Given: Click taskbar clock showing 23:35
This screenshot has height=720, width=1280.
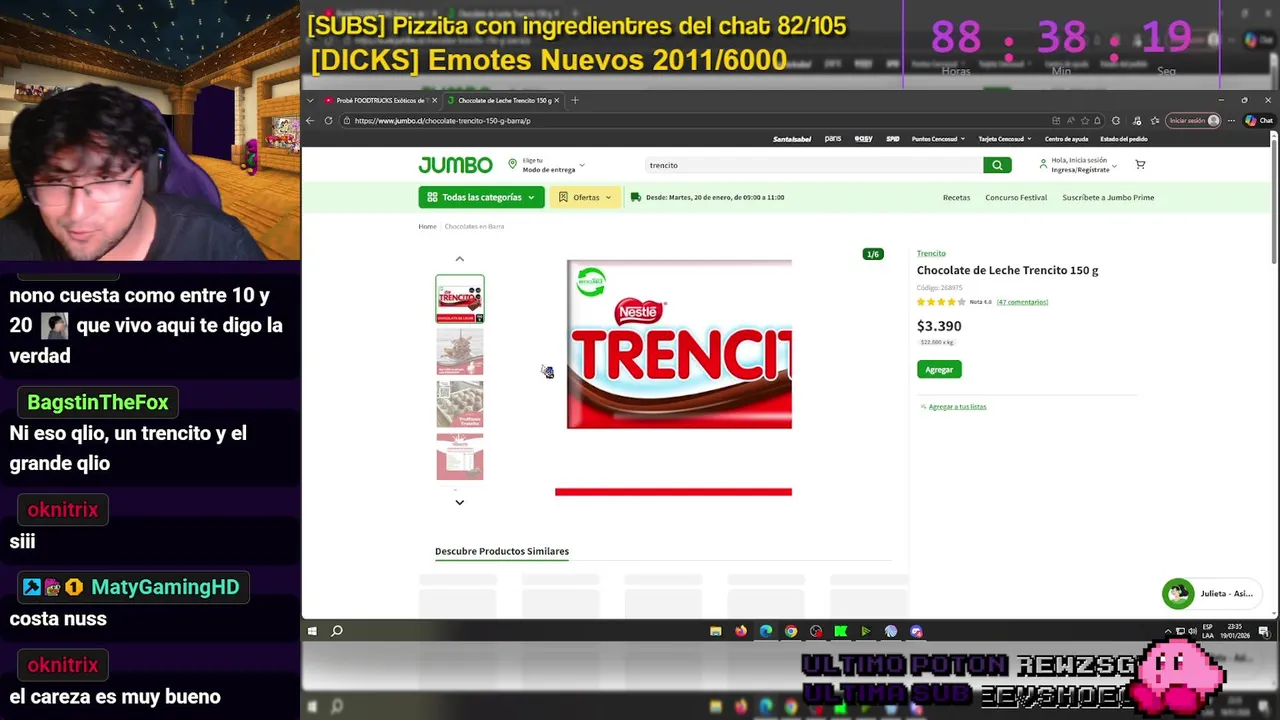Looking at the screenshot, I should click(x=1235, y=631).
